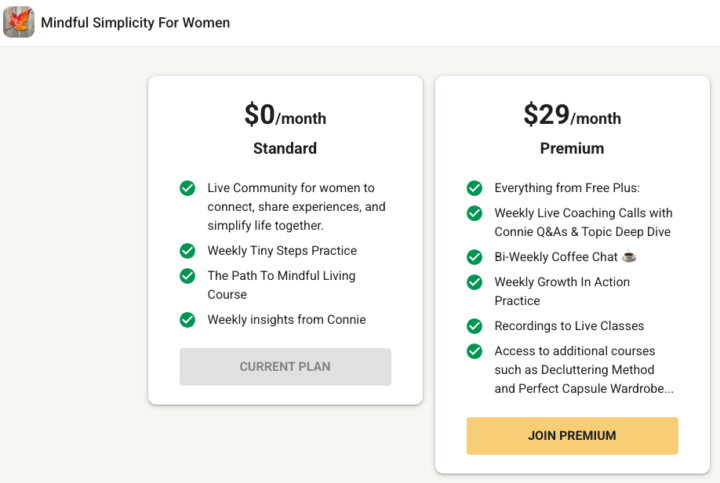Click the checkmark next to Weekly insights from Connie
Viewport: 720px width, 483px height.
187,320
